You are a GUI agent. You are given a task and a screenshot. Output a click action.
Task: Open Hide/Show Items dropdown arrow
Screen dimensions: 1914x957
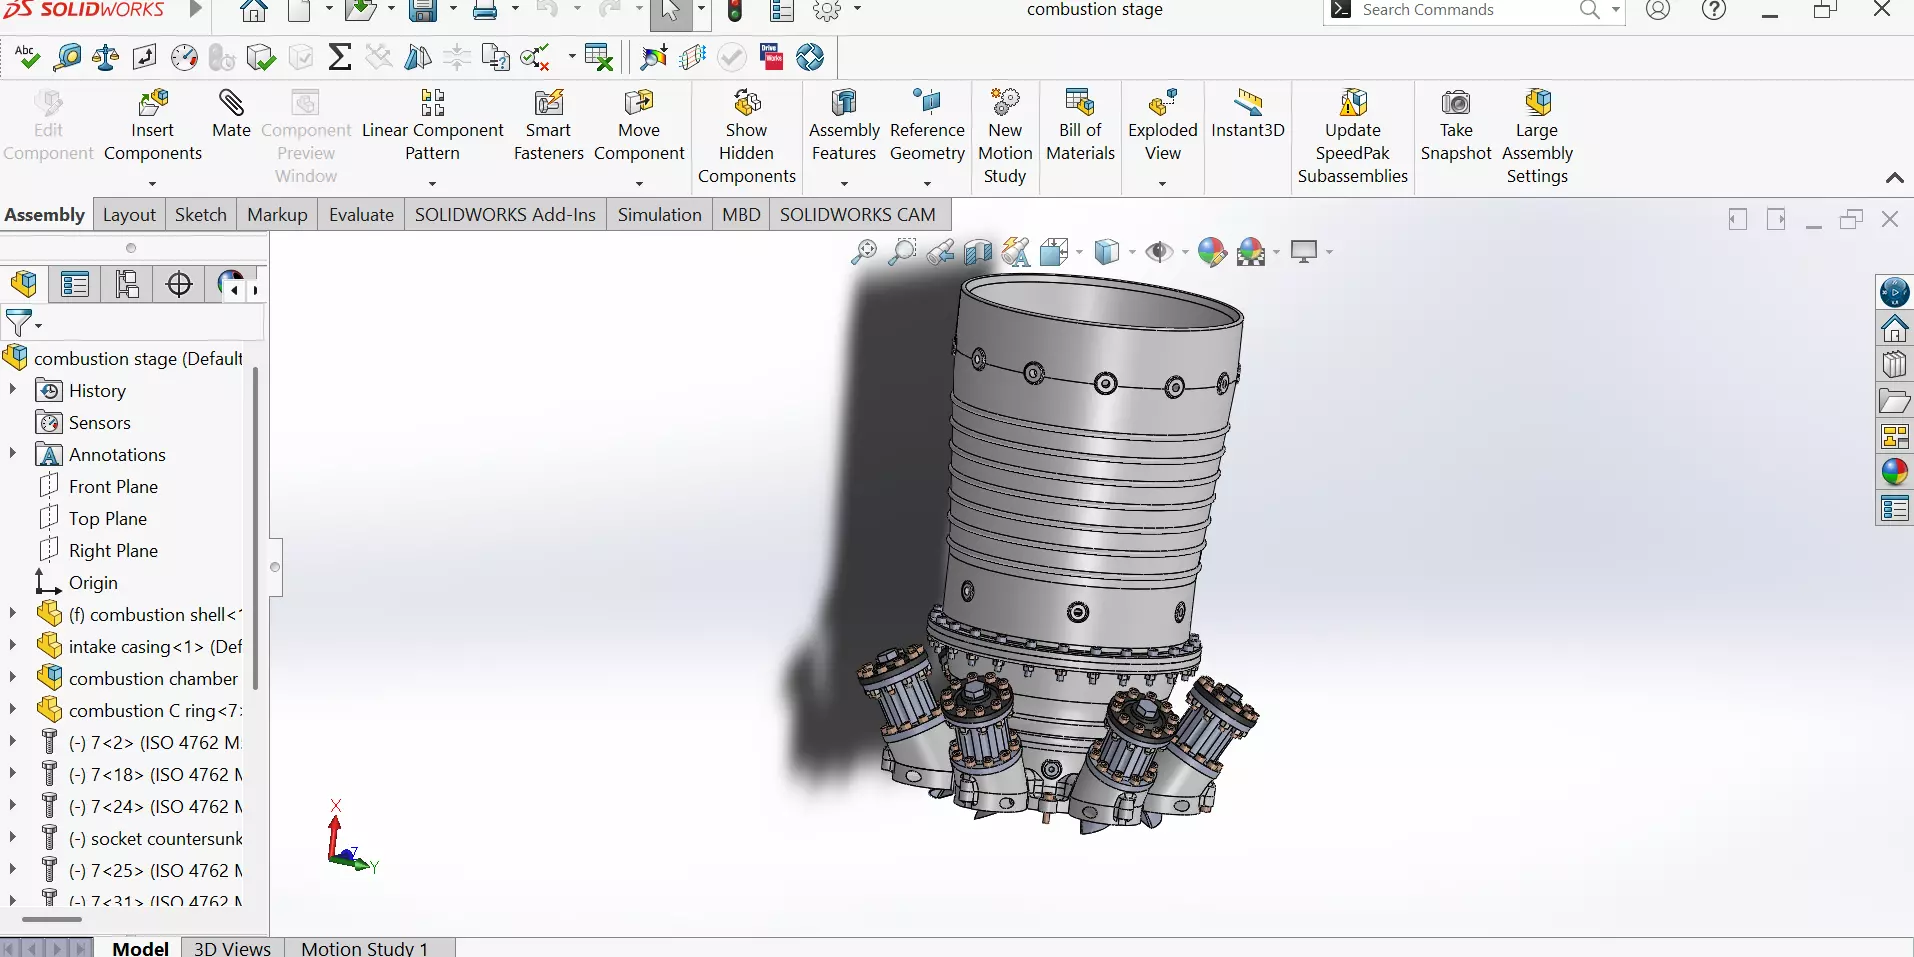point(1185,252)
